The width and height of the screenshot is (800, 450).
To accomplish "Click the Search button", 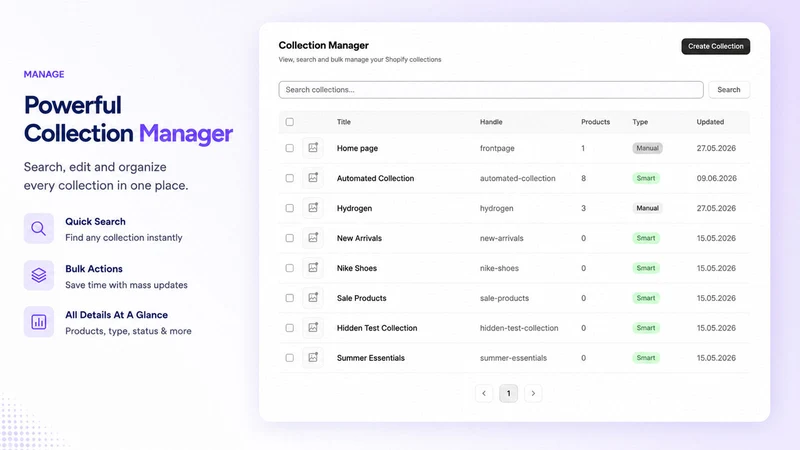I will (729, 90).
